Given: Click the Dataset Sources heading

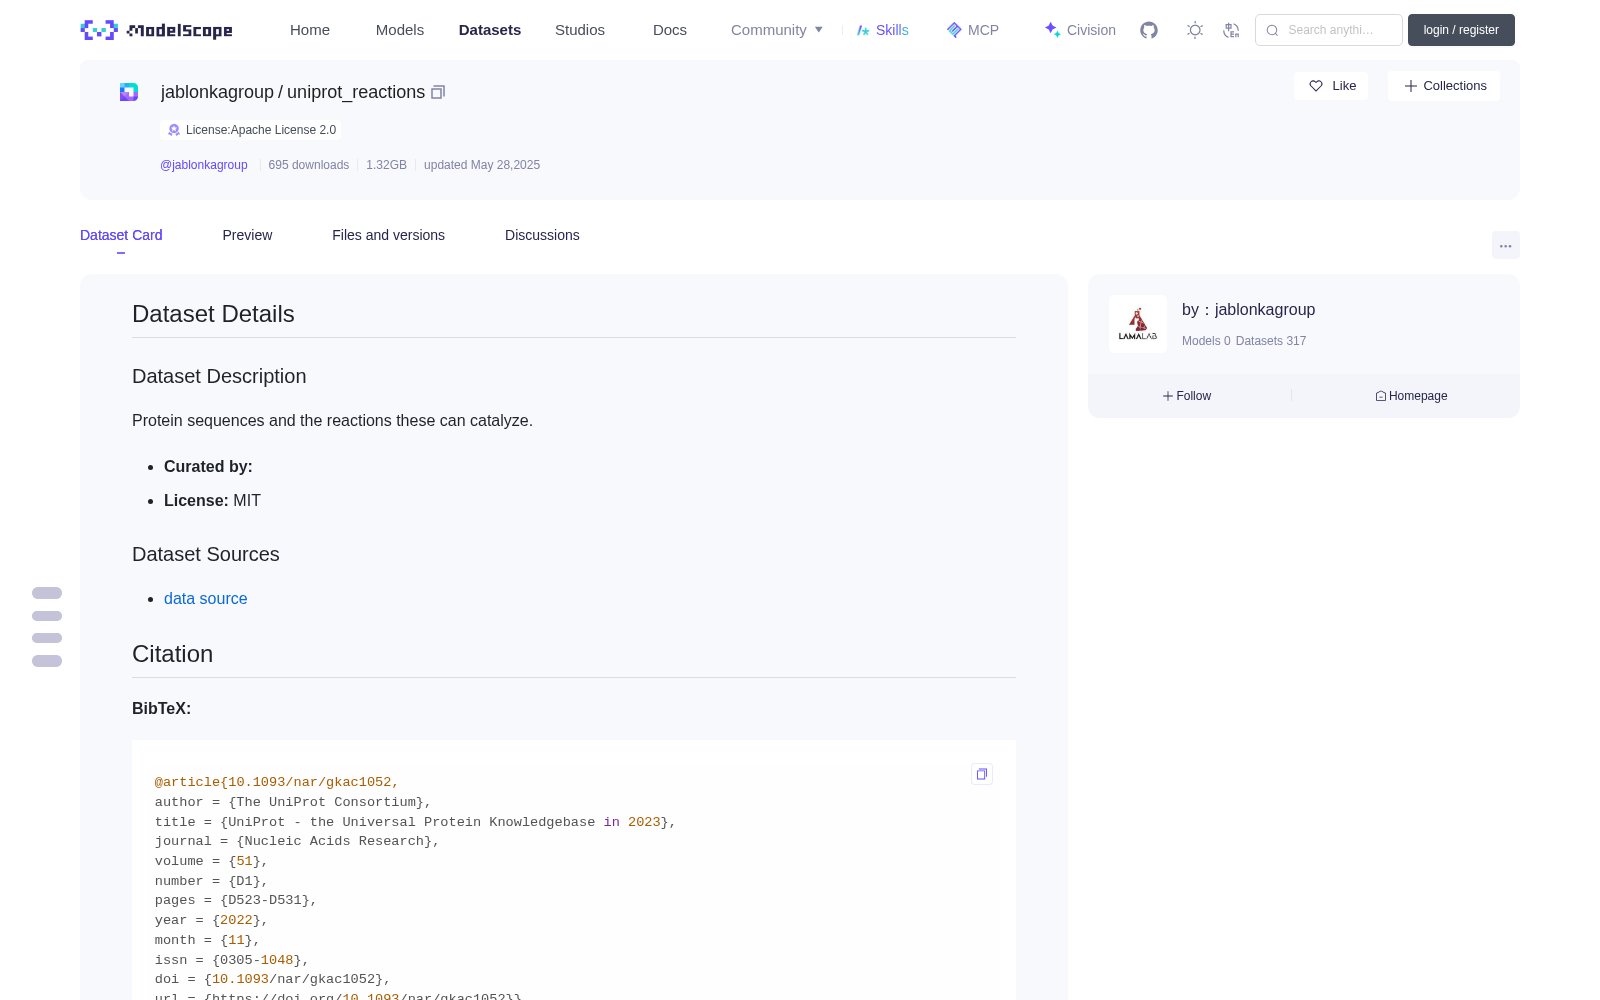Looking at the screenshot, I should point(206,554).
